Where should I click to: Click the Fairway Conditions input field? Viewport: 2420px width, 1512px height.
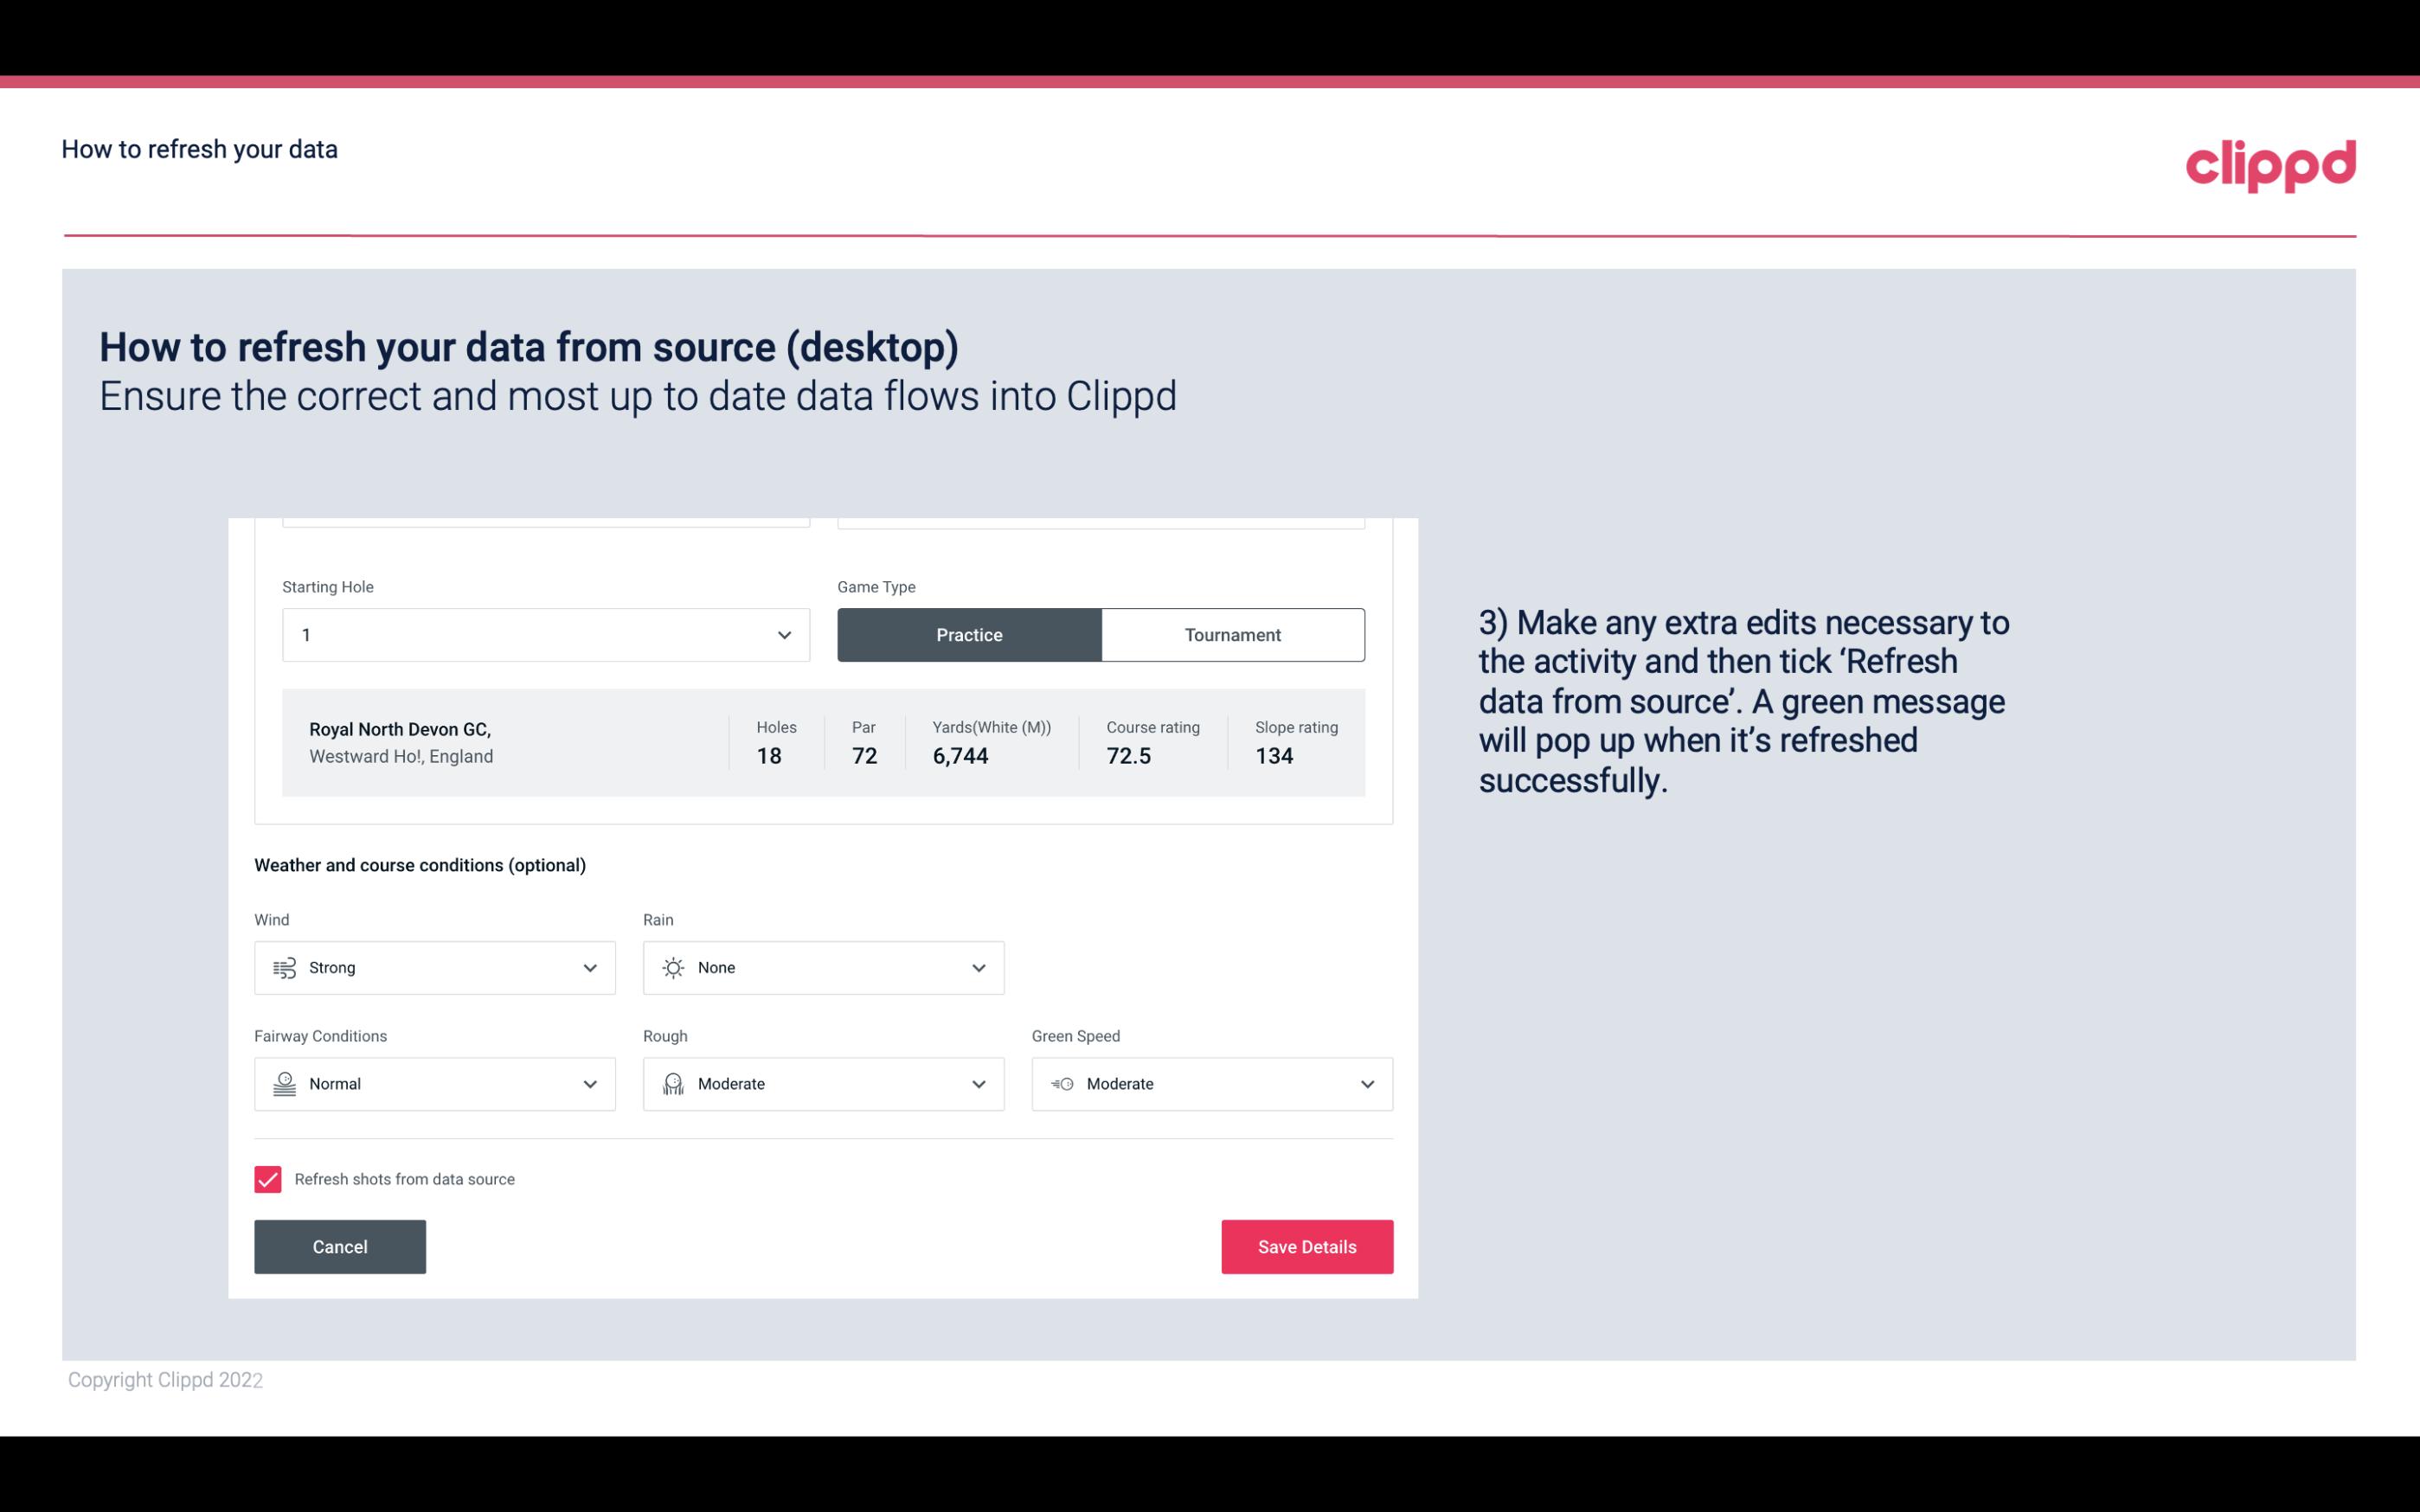click(433, 1084)
